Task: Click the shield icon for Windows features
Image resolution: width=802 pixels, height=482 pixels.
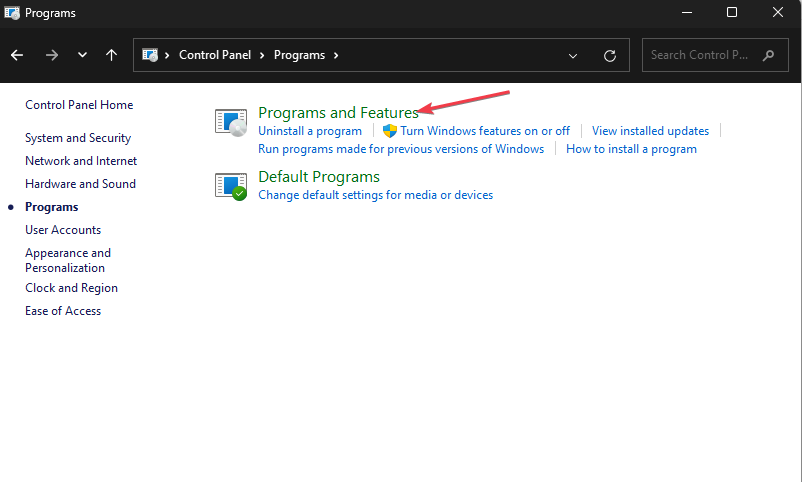Action: coord(390,131)
